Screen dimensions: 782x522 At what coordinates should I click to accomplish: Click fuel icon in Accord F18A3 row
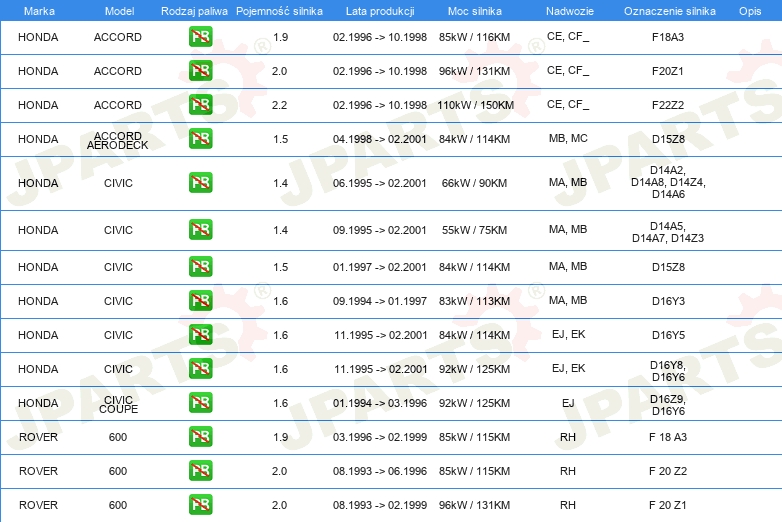pos(200,36)
